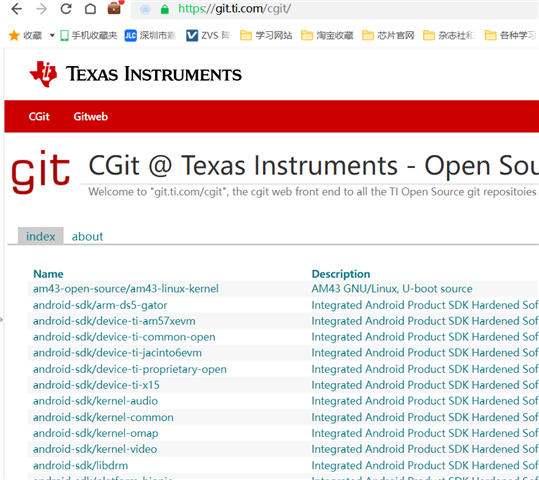Open am43-open-source/am43-linux-kernel repository
This screenshot has width=539, height=480.
point(126,288)
